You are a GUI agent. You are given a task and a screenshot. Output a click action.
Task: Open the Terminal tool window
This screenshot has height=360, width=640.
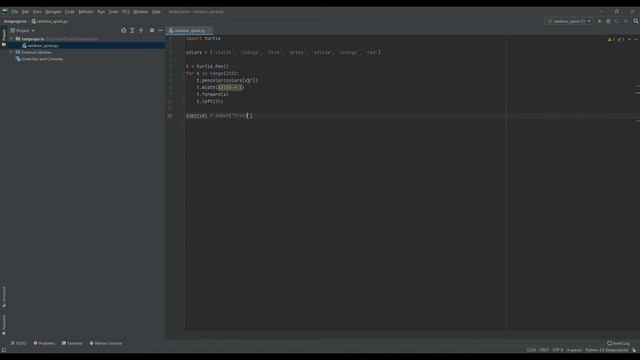72,343
